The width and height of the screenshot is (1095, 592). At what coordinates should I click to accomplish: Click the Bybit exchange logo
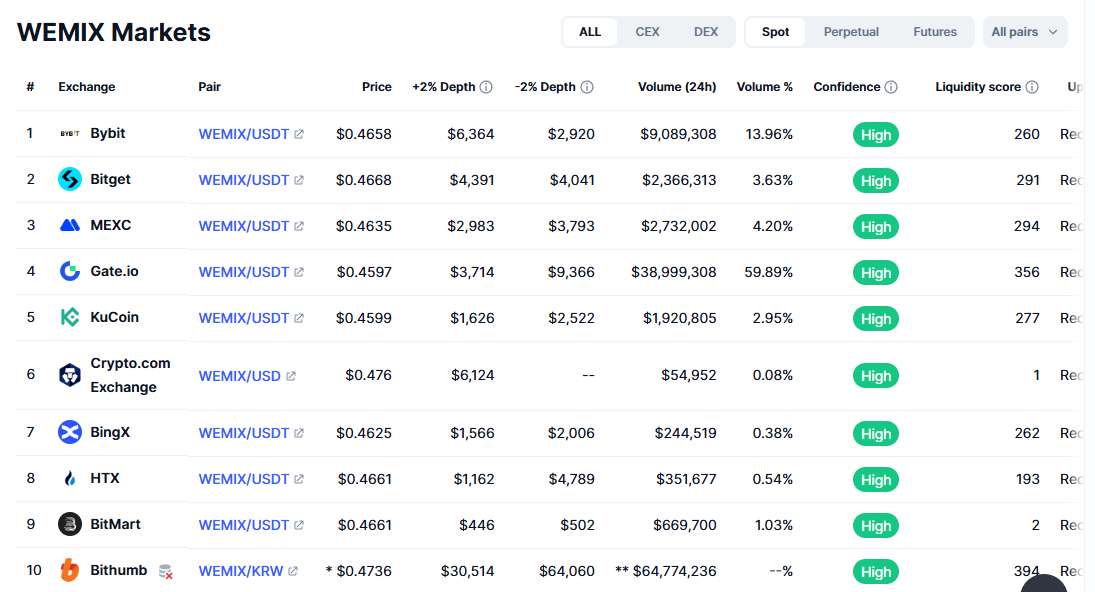coord(70,133)
